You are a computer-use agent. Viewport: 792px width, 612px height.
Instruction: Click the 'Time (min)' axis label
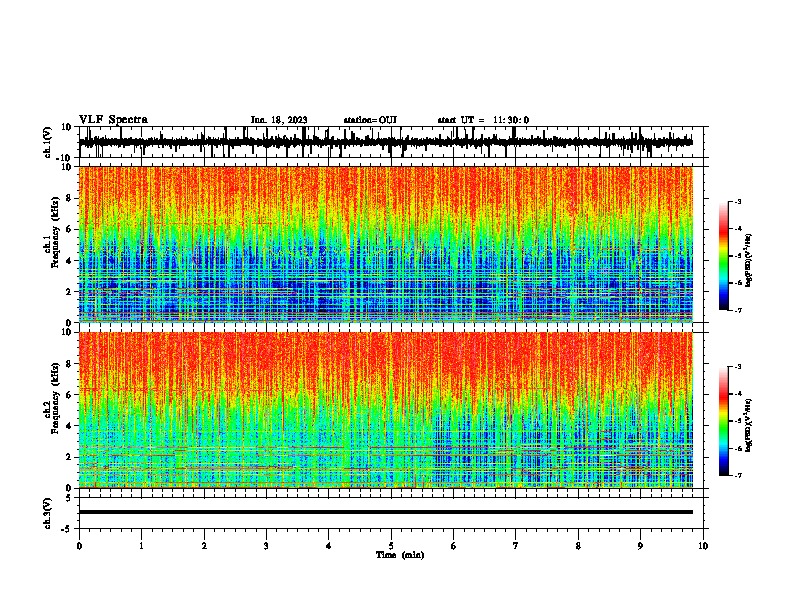(400, 555)
